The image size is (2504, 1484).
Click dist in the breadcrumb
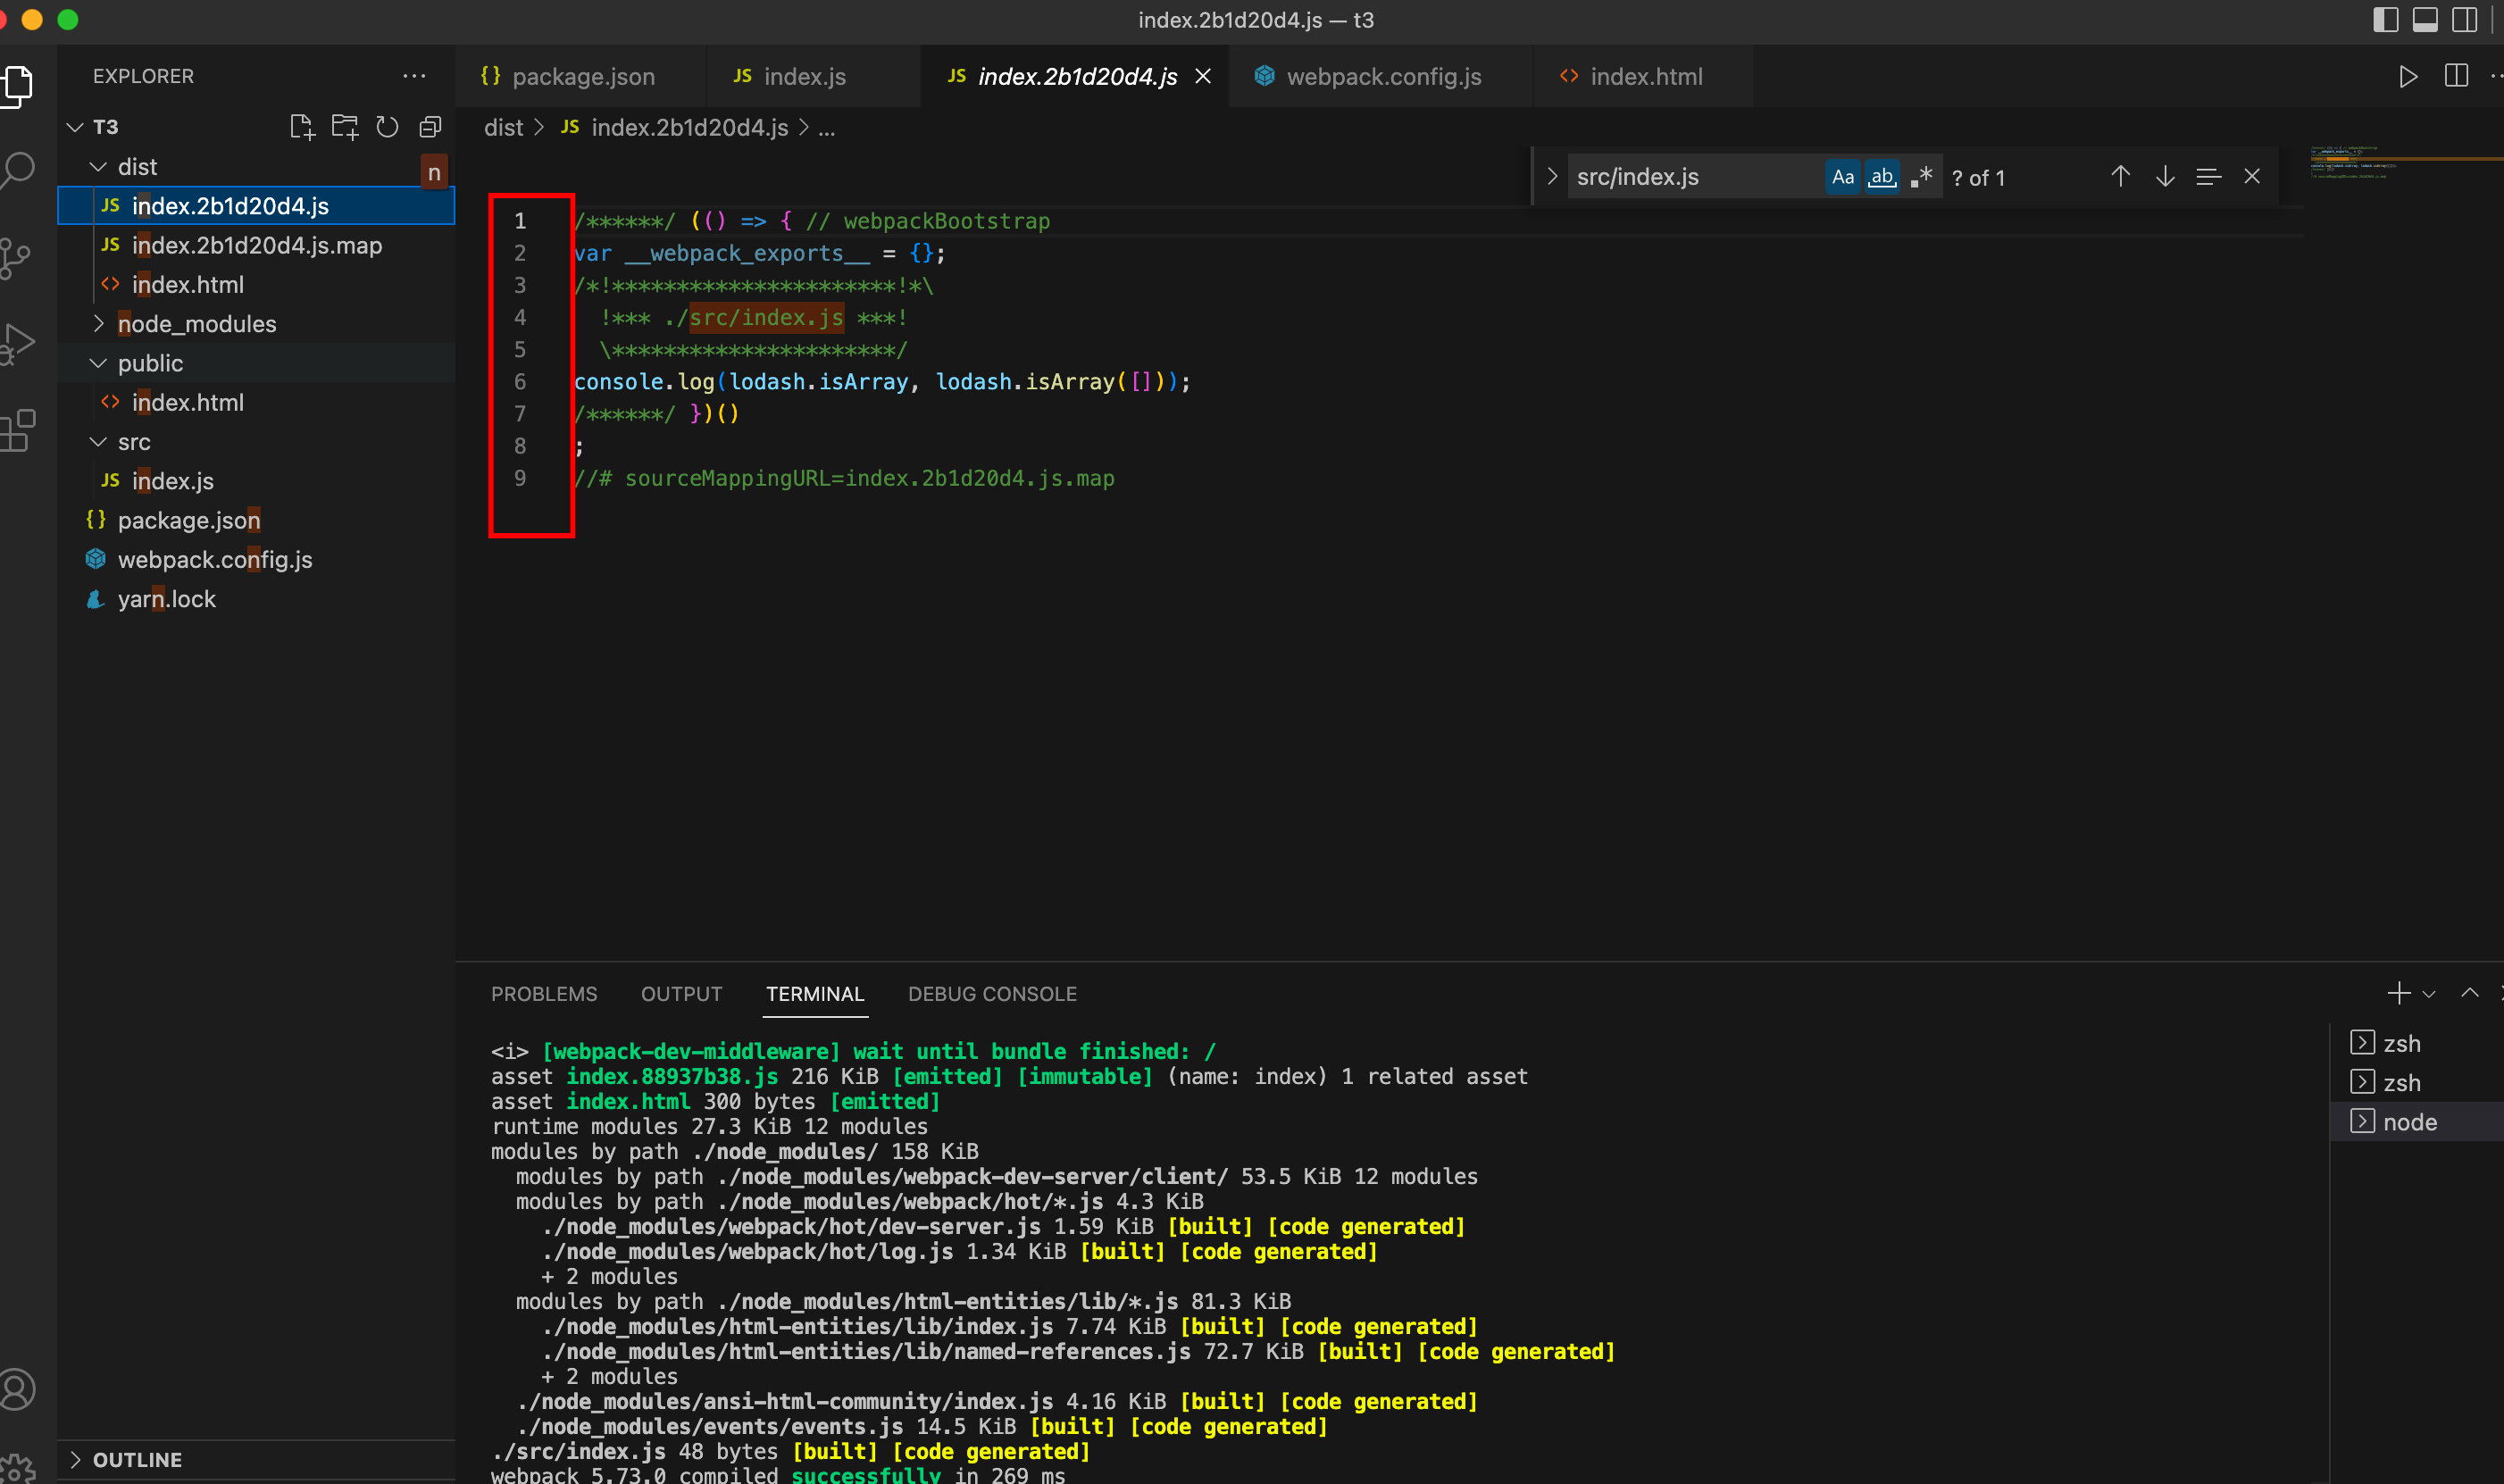[x=503, y=128]
